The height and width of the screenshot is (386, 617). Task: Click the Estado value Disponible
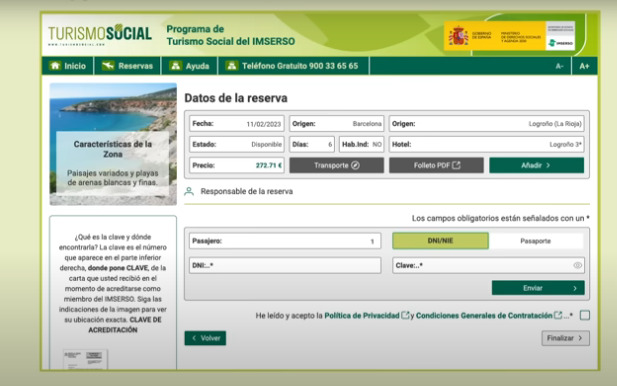coord(266,144)
